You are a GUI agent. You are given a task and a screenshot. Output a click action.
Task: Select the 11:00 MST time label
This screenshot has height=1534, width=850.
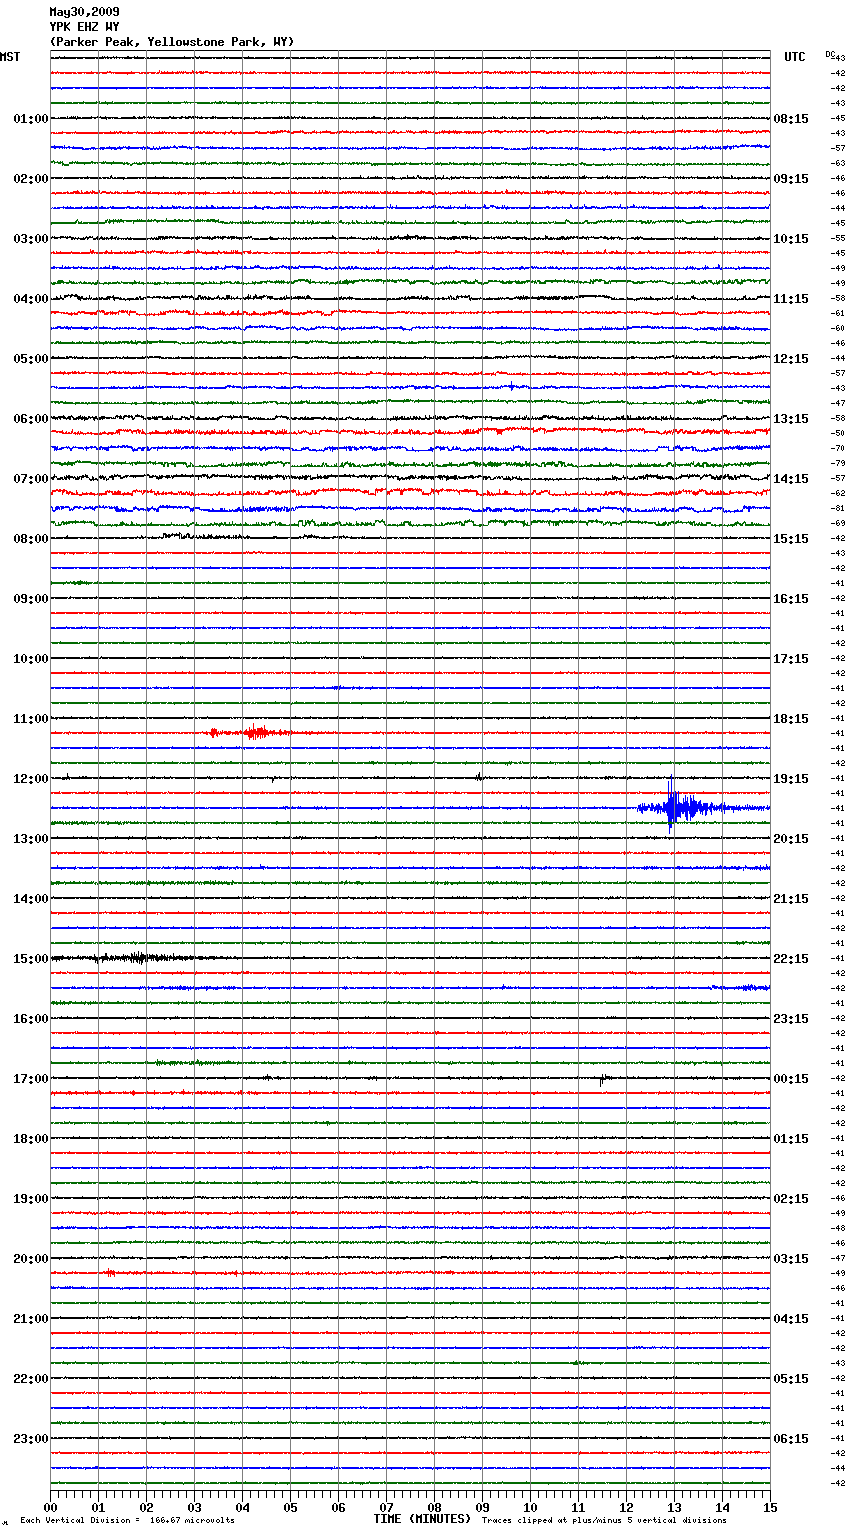click(30, 719)
